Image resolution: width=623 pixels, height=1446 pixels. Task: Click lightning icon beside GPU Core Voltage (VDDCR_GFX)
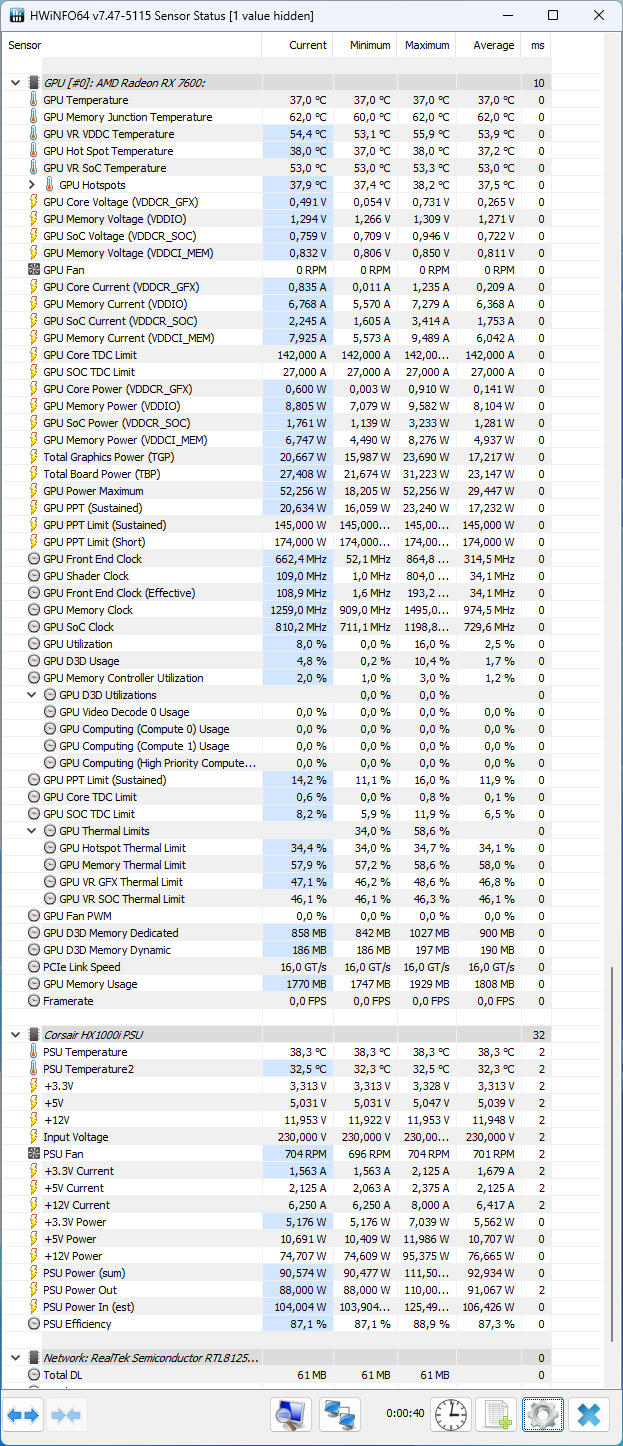pyautogui.click(x=33, y=202)
